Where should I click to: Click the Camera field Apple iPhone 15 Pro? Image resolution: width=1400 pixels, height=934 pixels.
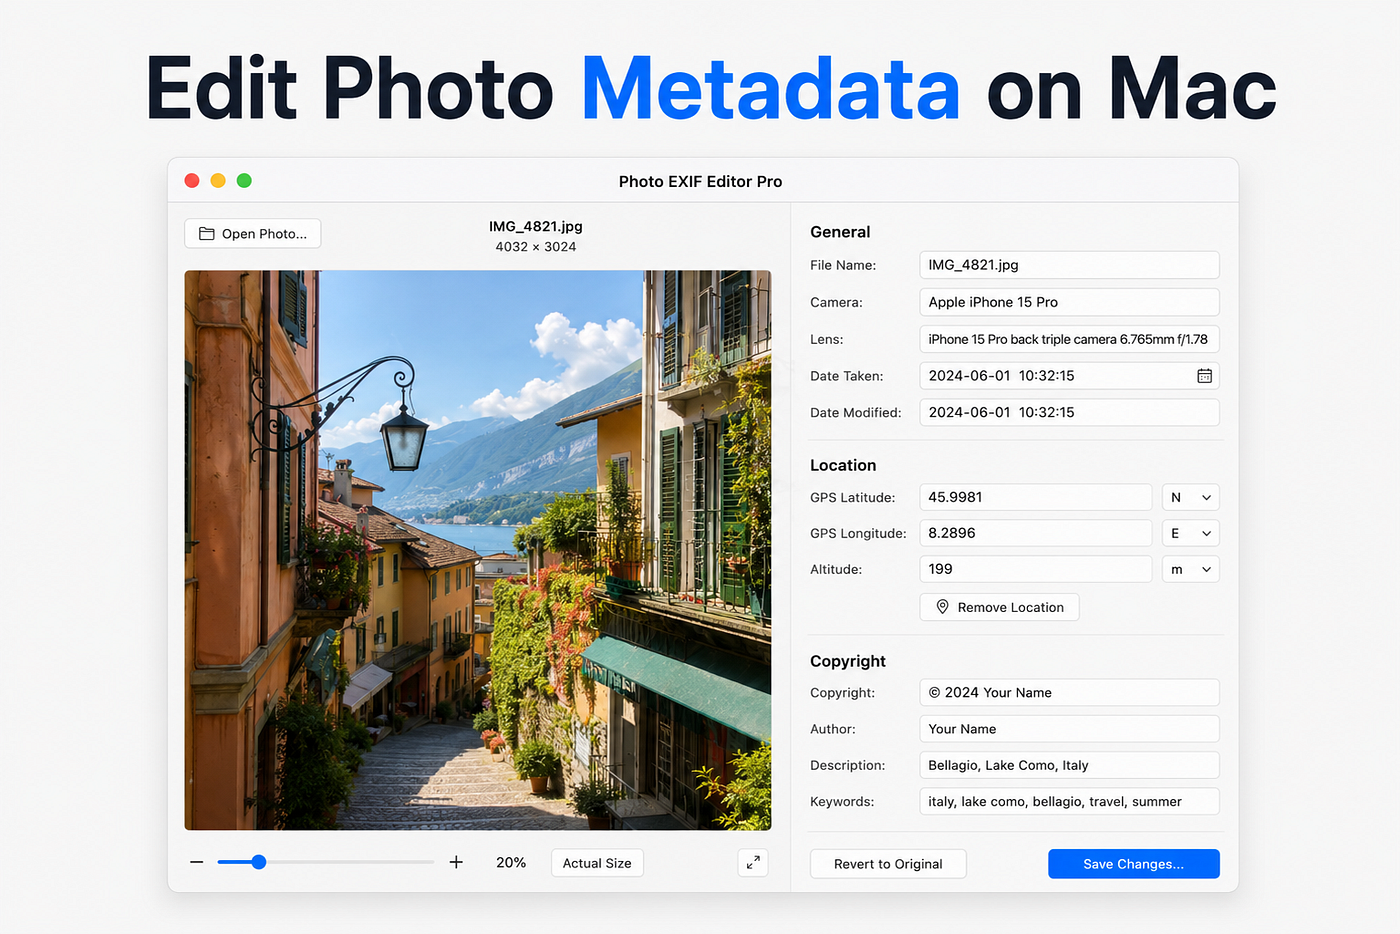click(x=1069, y=302)
